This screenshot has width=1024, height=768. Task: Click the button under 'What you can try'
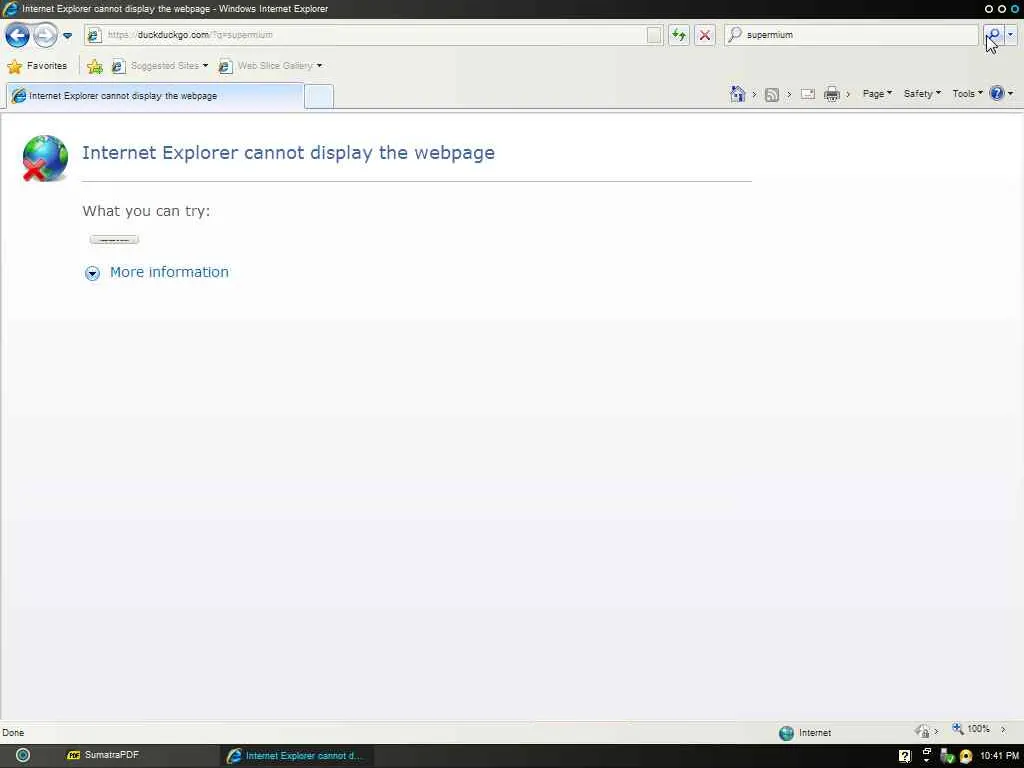114,240
